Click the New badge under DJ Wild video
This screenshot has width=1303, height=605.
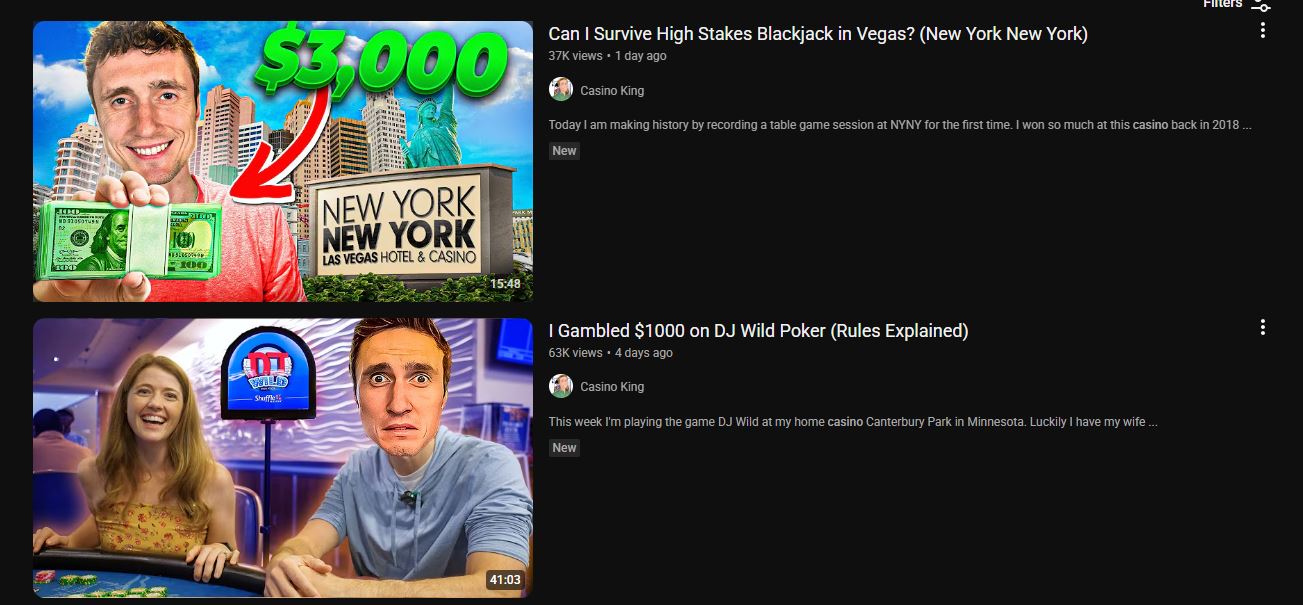(565, 448)
